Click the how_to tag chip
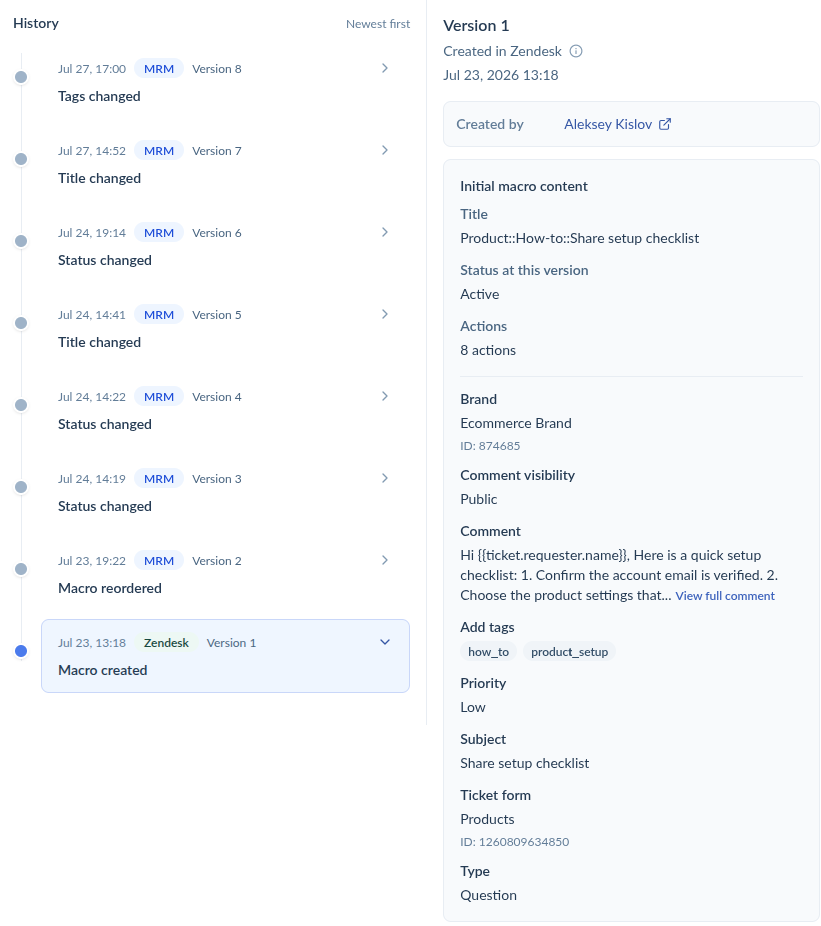821x926 pixels. [488, 652]
